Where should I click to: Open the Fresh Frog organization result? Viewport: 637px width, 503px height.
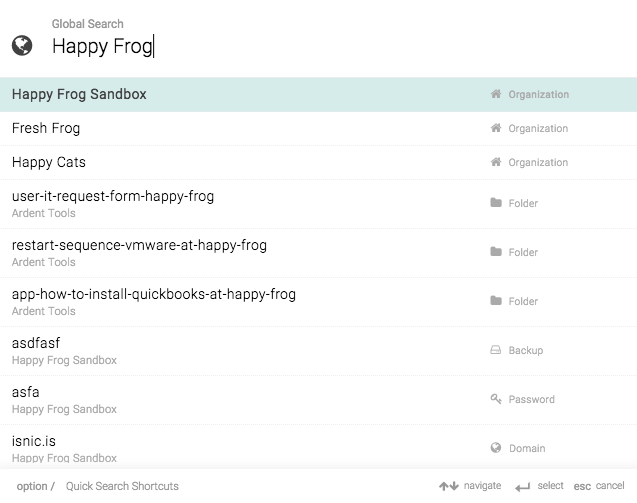pyautogui.click(x=318, y=128)
